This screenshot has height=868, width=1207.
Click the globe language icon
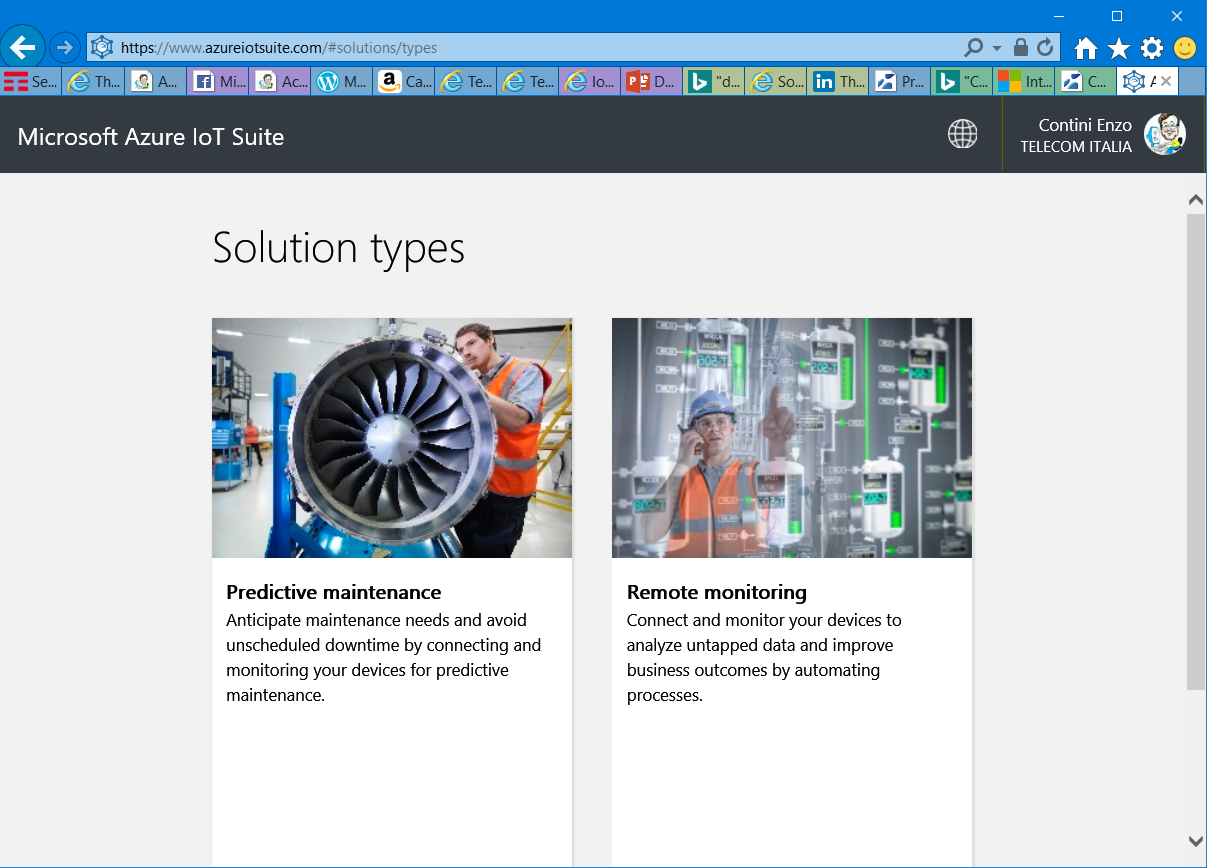pos(962,134)
